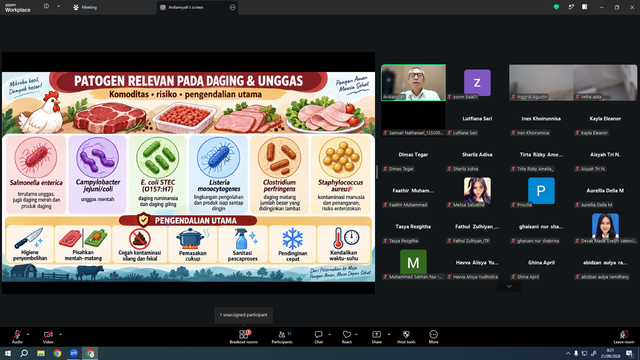Click the Zoom Workplace logo
640x360 pixels.
click(18, 8)
